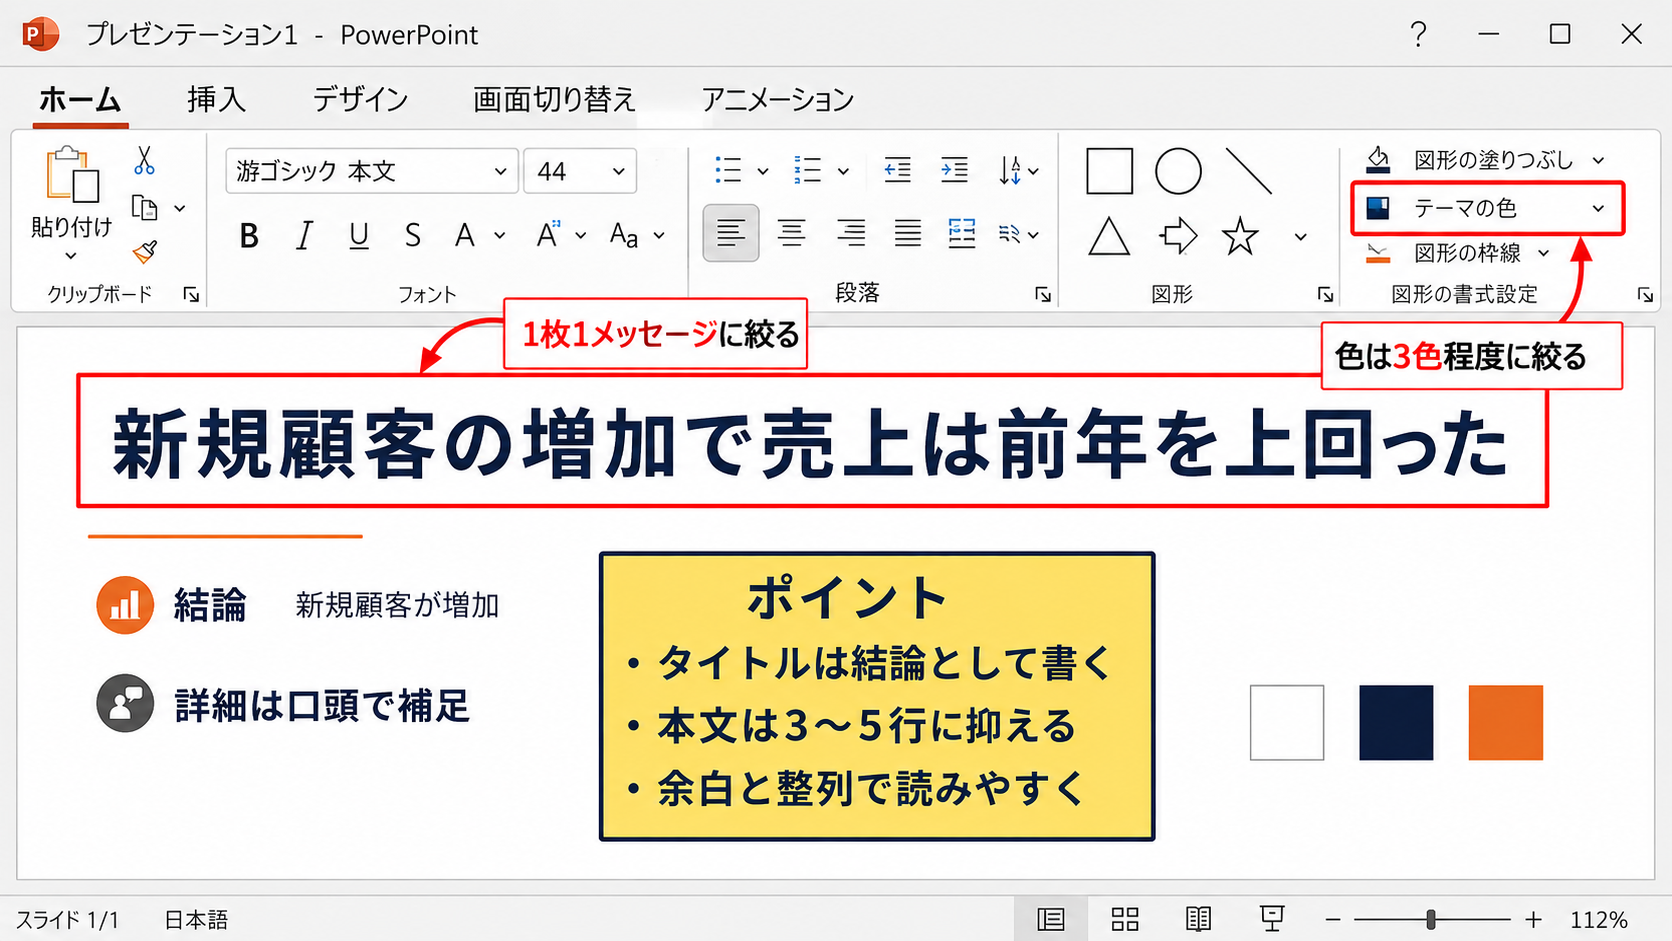This screenshot has height=941, width=1672.
Task: Click the slide title text box
Action: pos(812,441)
